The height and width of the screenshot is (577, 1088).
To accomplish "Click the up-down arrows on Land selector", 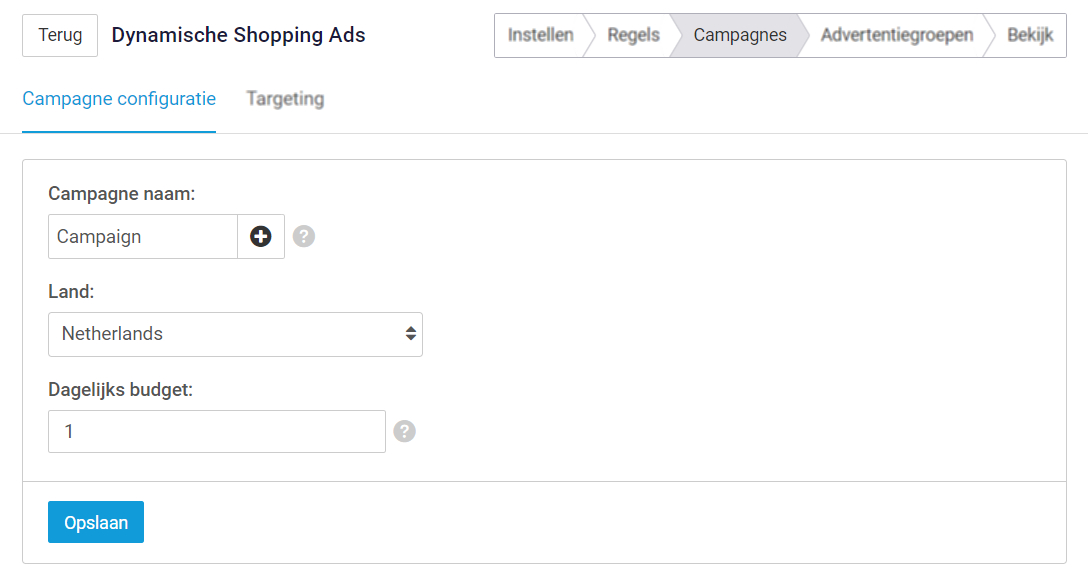I will (x=411, y=334).
